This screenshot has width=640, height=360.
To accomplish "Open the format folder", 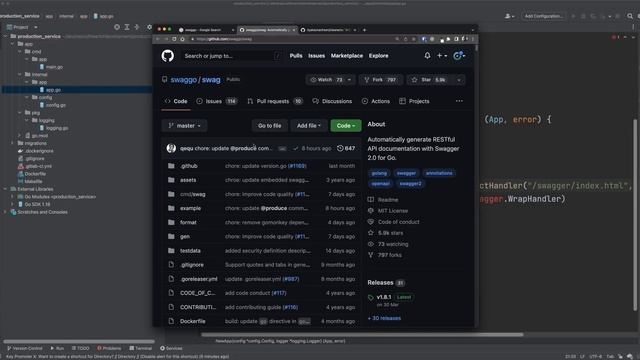I will (x=188, y=222).
